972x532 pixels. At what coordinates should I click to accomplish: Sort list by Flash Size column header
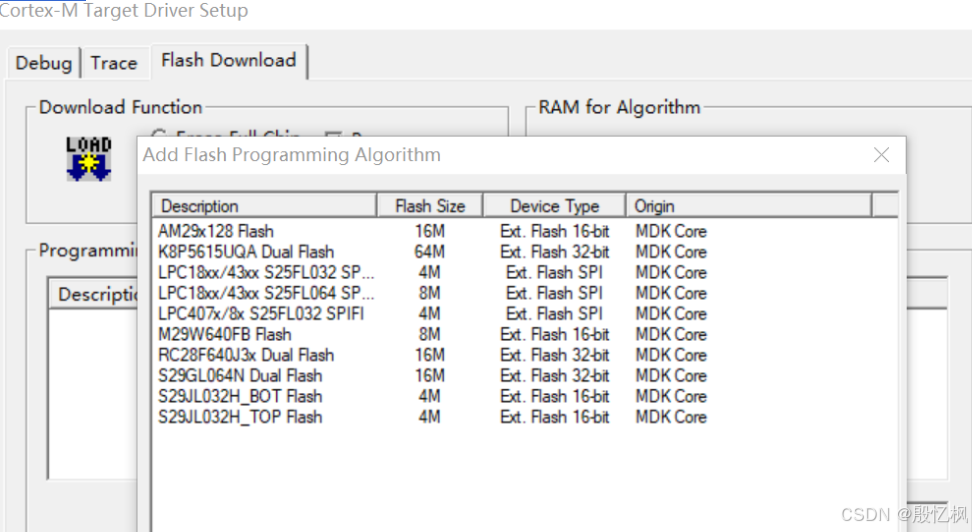(x=430, y=206)
